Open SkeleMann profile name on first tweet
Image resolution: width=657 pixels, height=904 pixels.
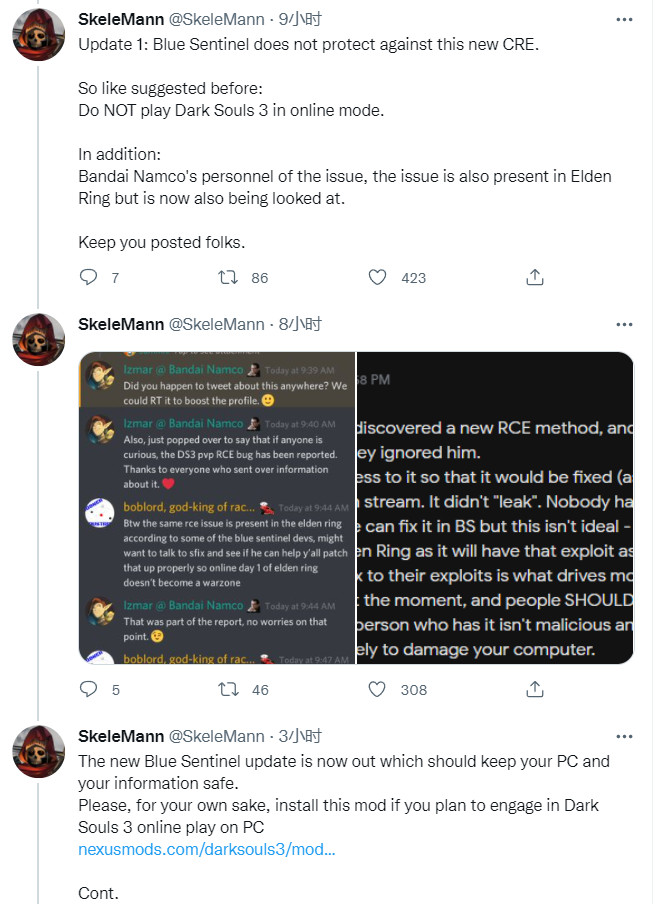click(x=121, y=20)
